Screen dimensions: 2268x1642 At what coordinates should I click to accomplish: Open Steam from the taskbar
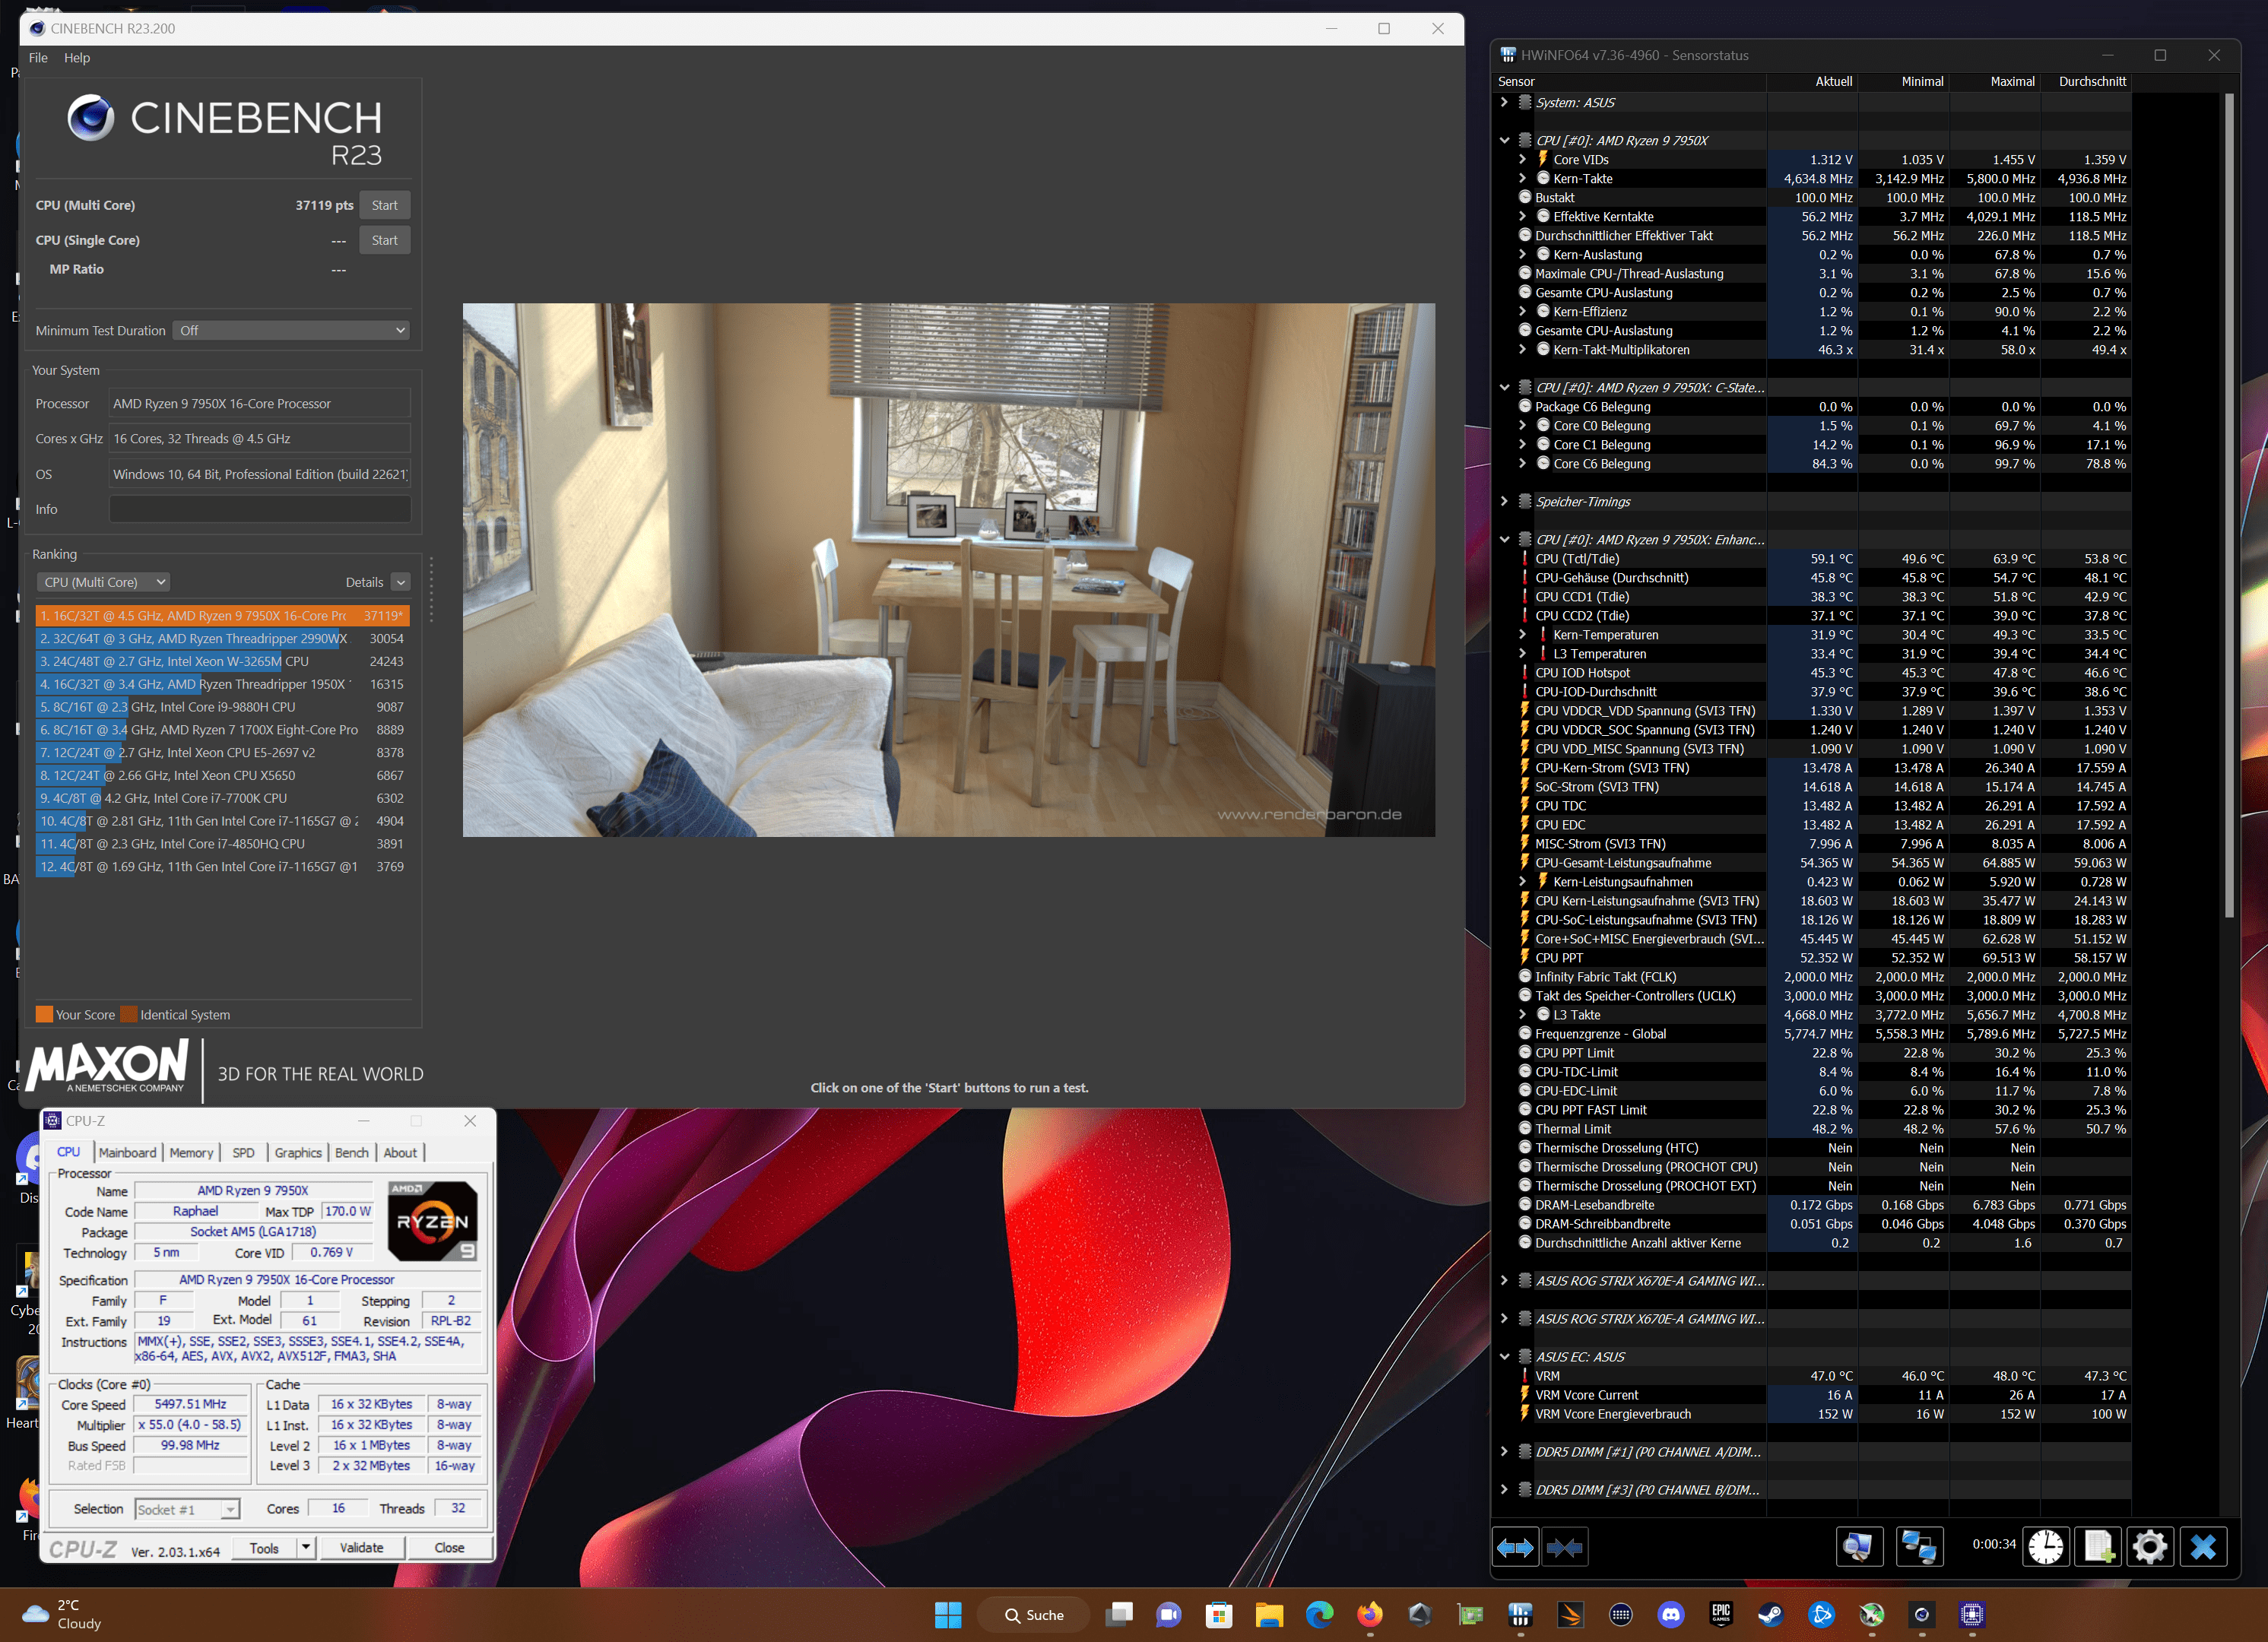pos(1771,1614)
